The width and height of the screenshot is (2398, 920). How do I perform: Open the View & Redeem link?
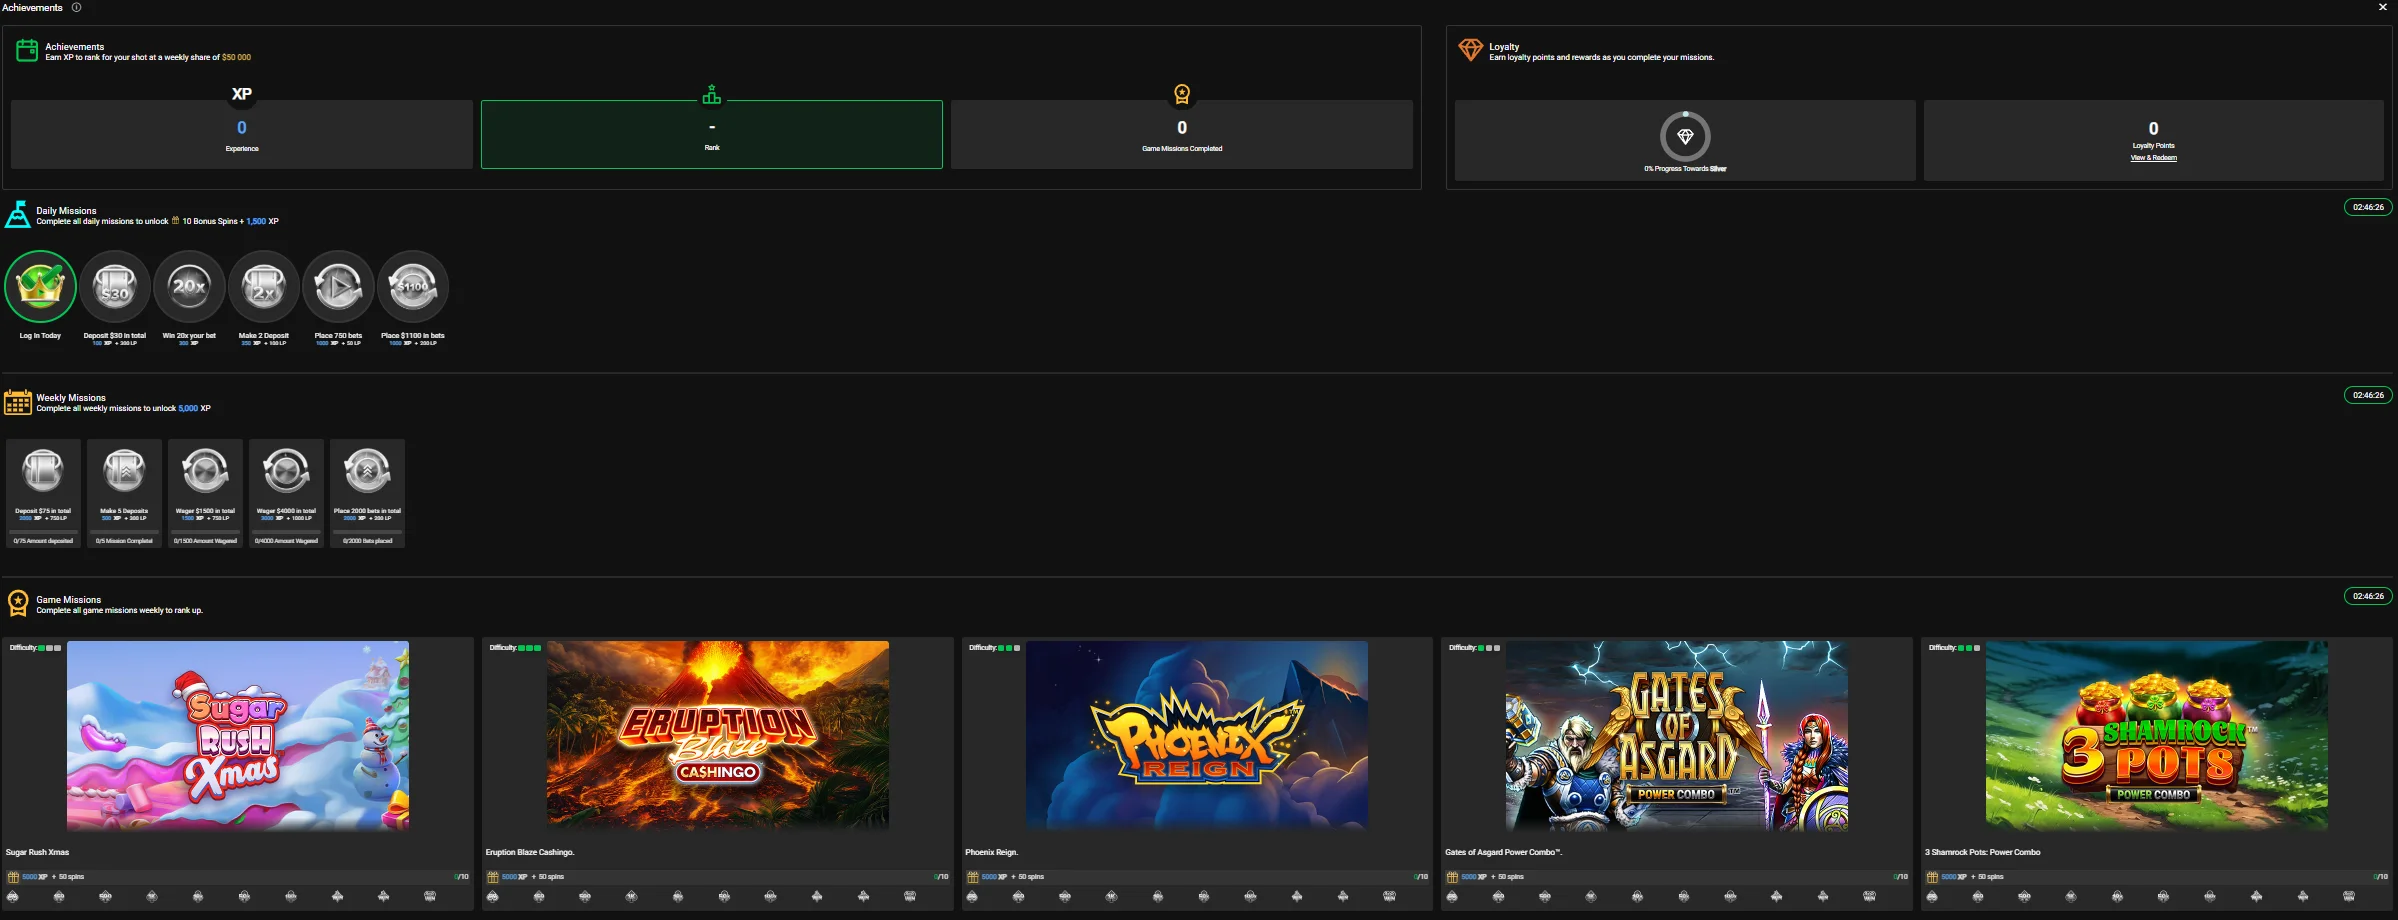tap(2153, 158)
